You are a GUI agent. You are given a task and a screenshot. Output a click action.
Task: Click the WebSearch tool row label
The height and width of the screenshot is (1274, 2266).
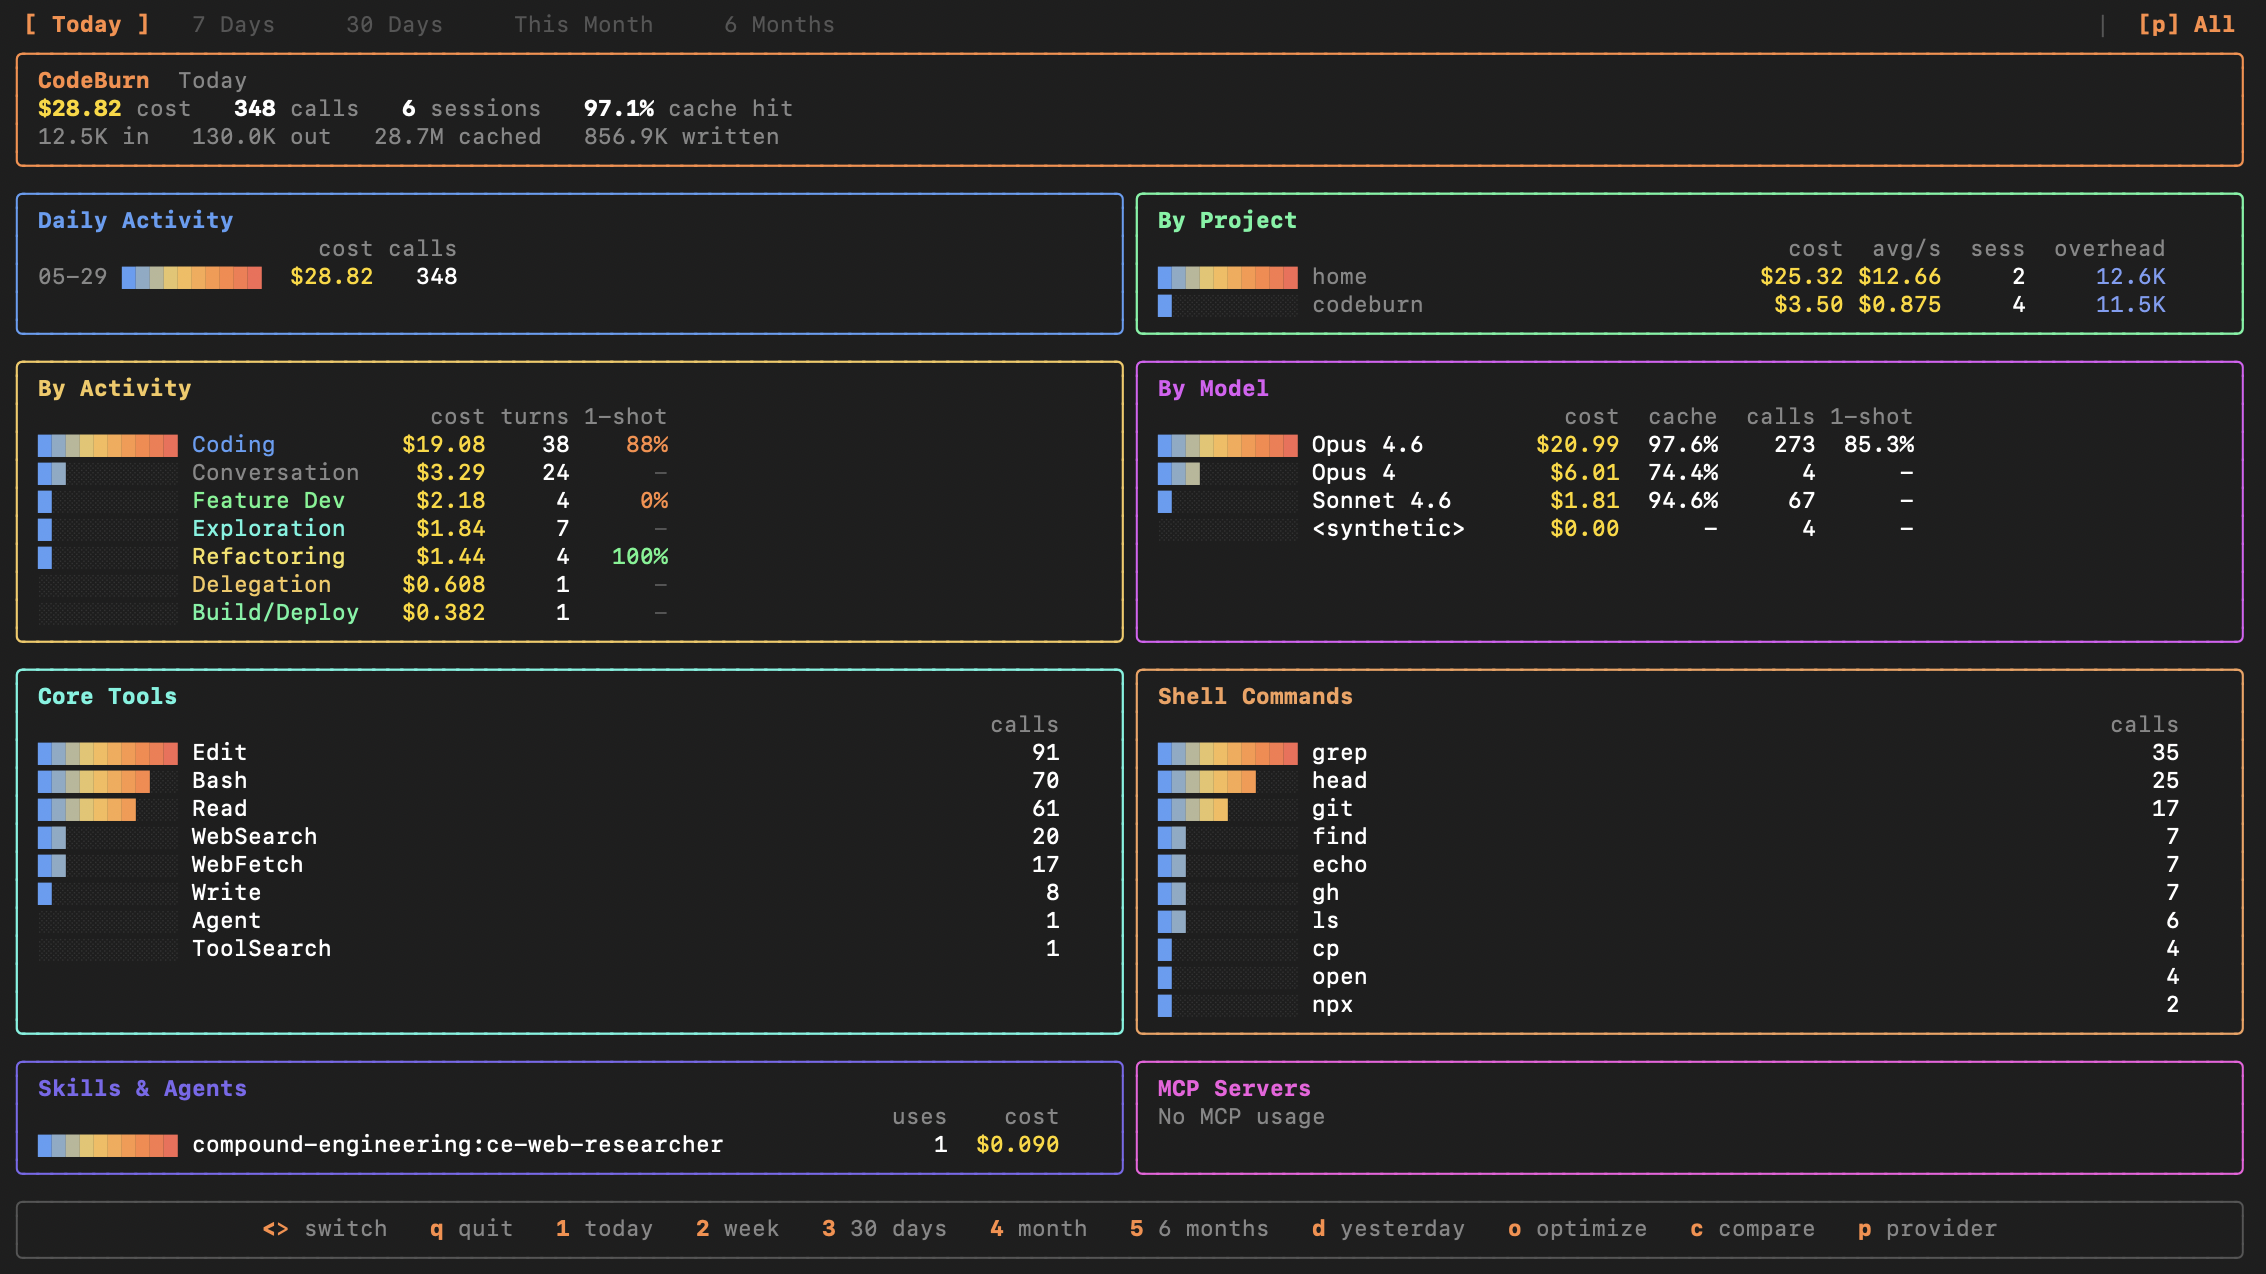click(x=254, y=836)
